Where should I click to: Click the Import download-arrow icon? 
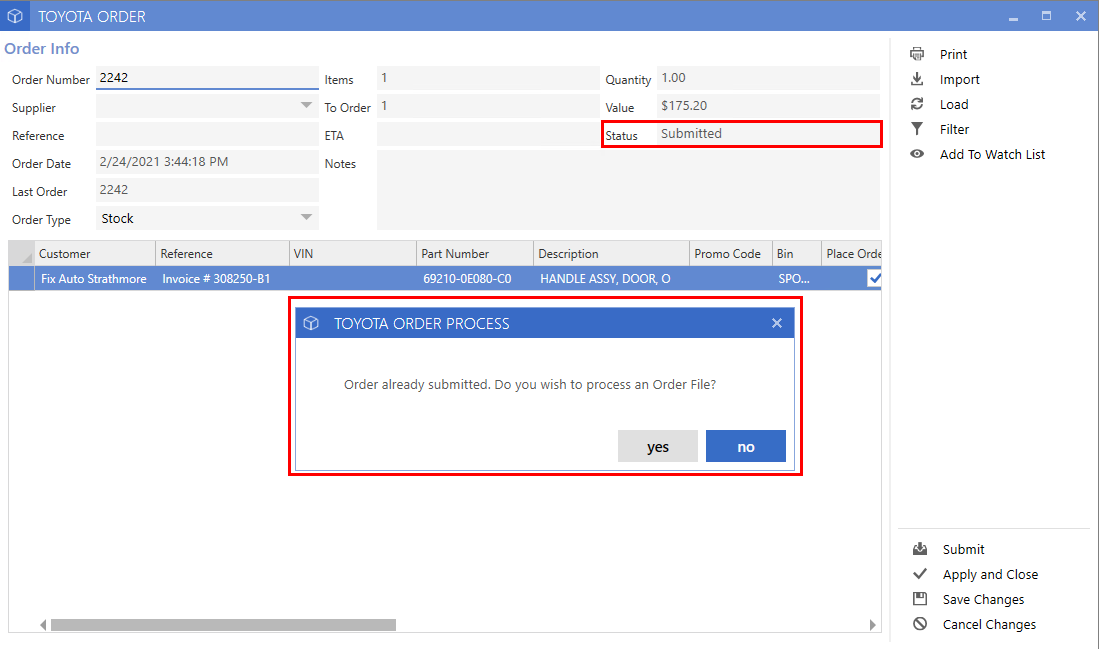[917, 78]
